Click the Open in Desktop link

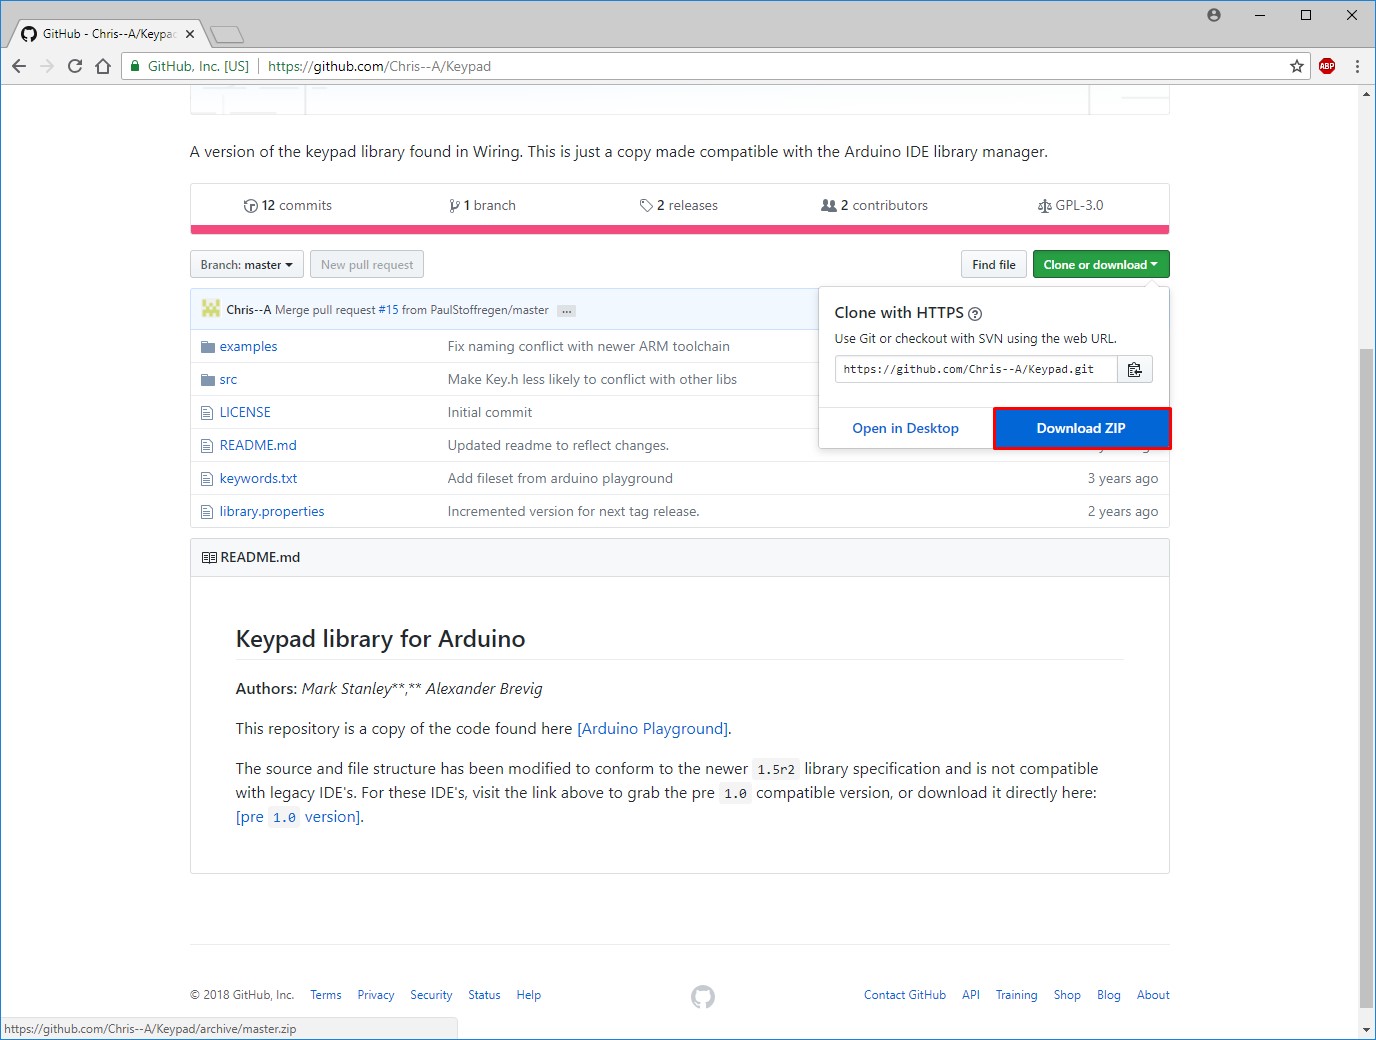tap(905, 428)
